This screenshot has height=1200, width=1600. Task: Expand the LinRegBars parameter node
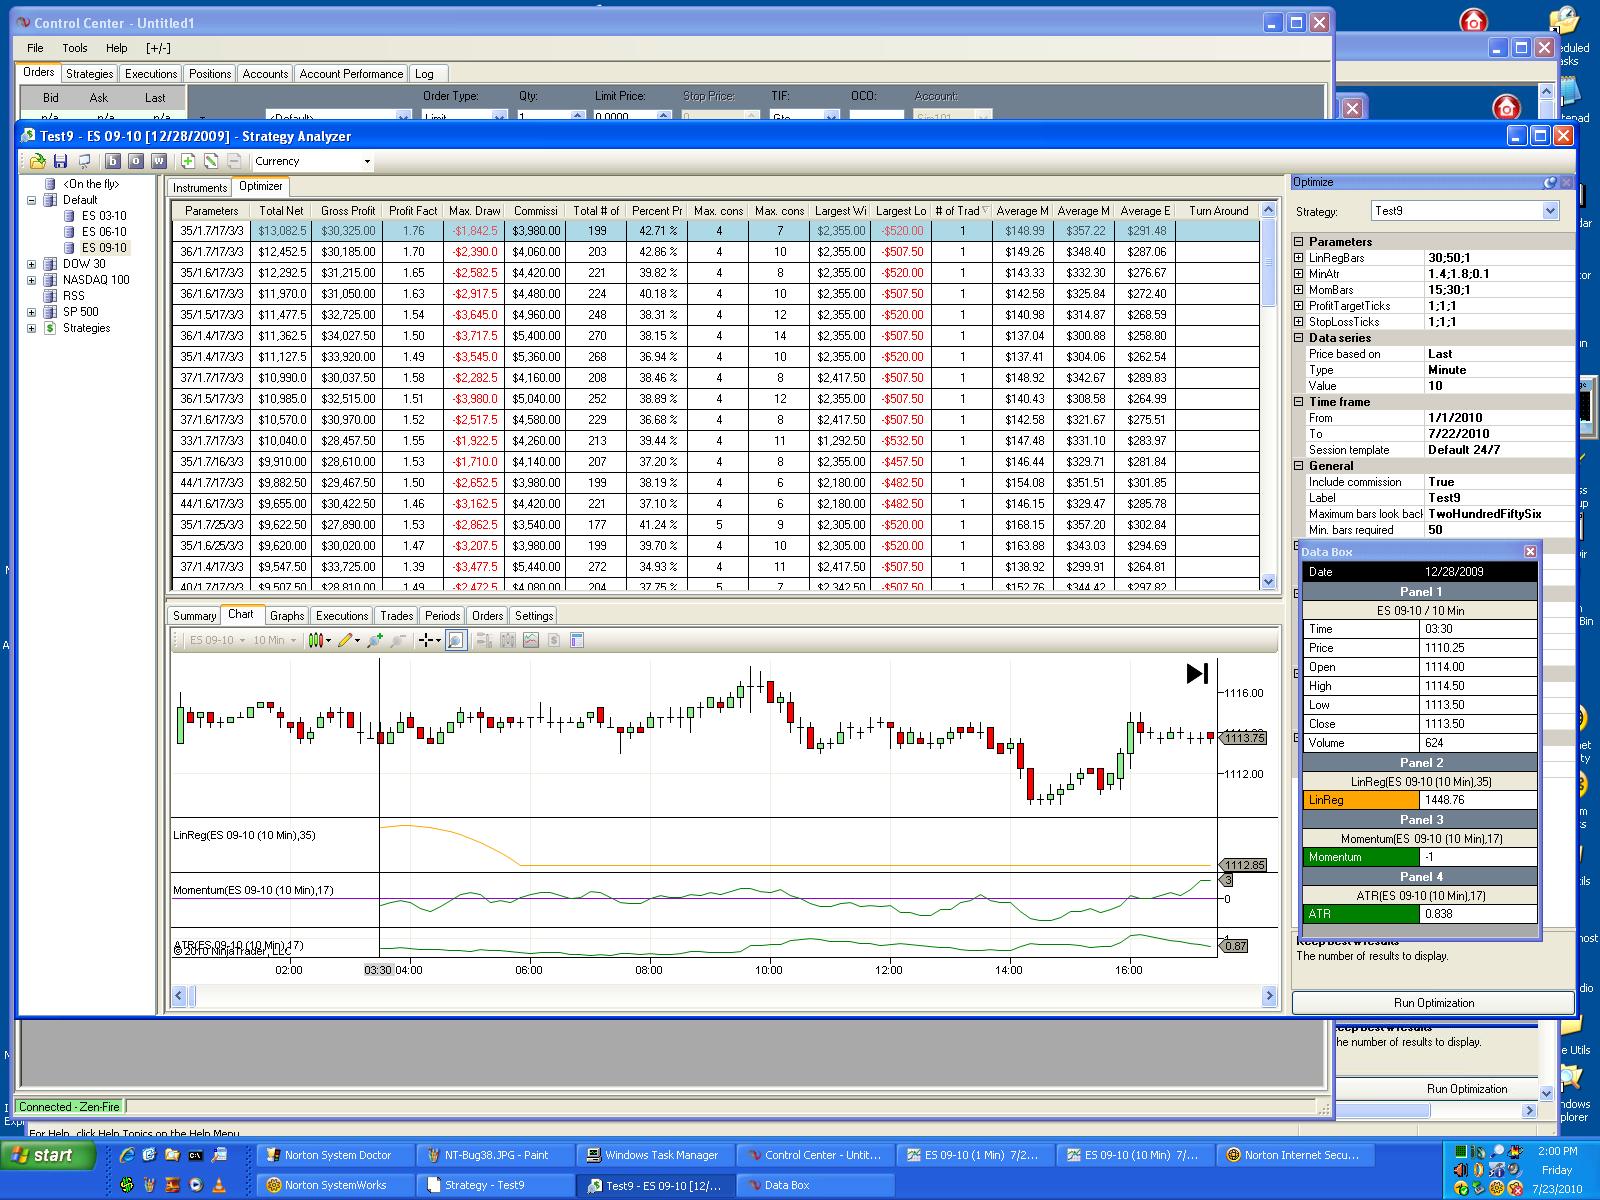point(1299,258)
